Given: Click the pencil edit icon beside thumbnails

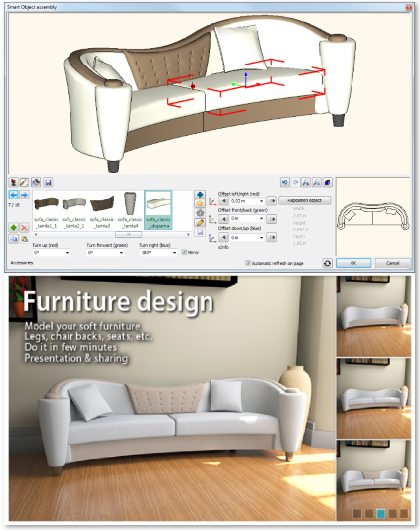Looking at the screenshot, I should point(200,222).
